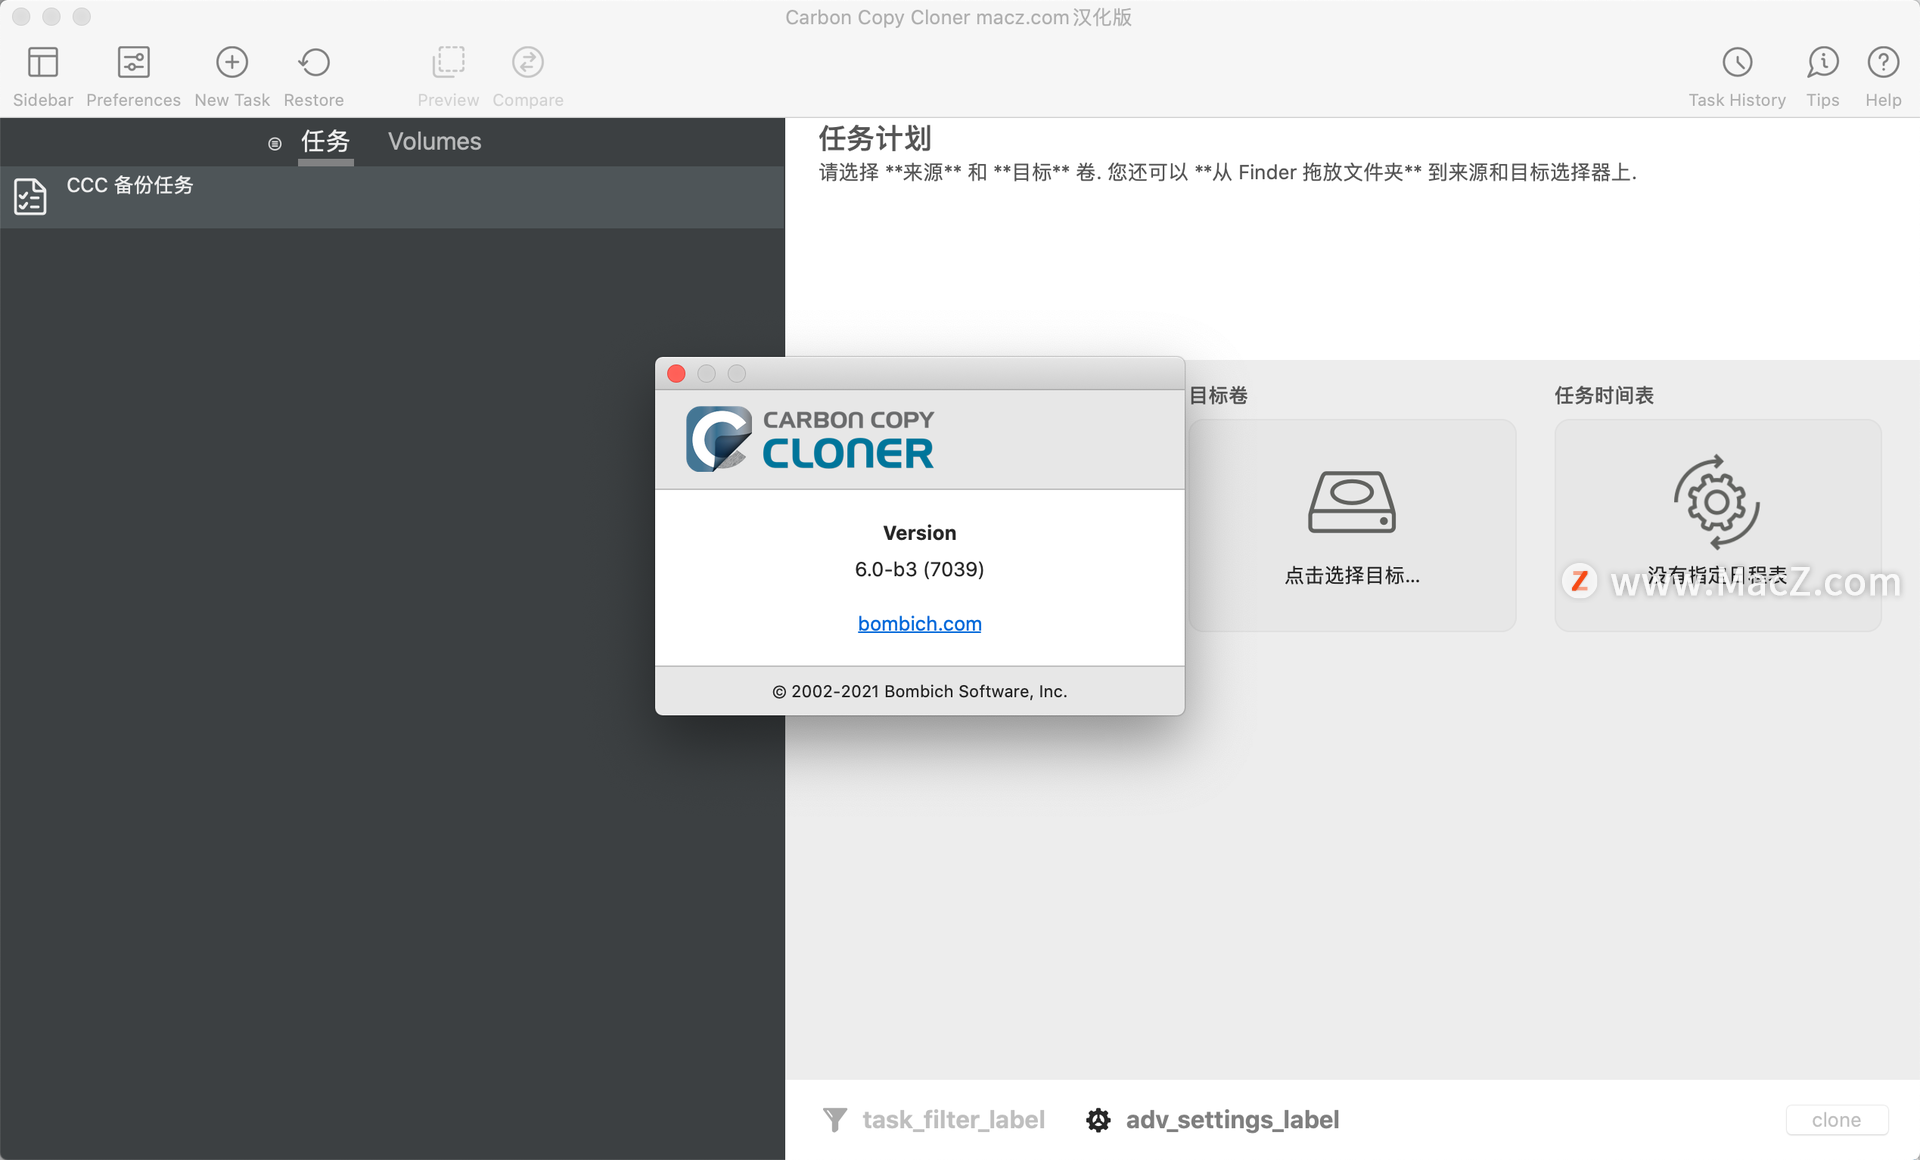The height and width of the screenshot is (1160, 1920).
Task: Click the advanced settings gear icon
Action: pyautogui.click(x=1098, y=1120)
